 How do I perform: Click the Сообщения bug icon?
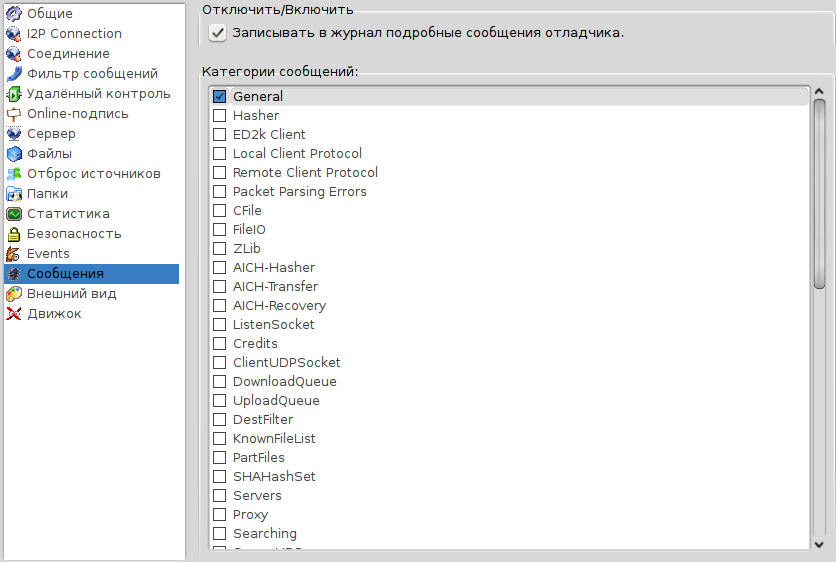14,274
